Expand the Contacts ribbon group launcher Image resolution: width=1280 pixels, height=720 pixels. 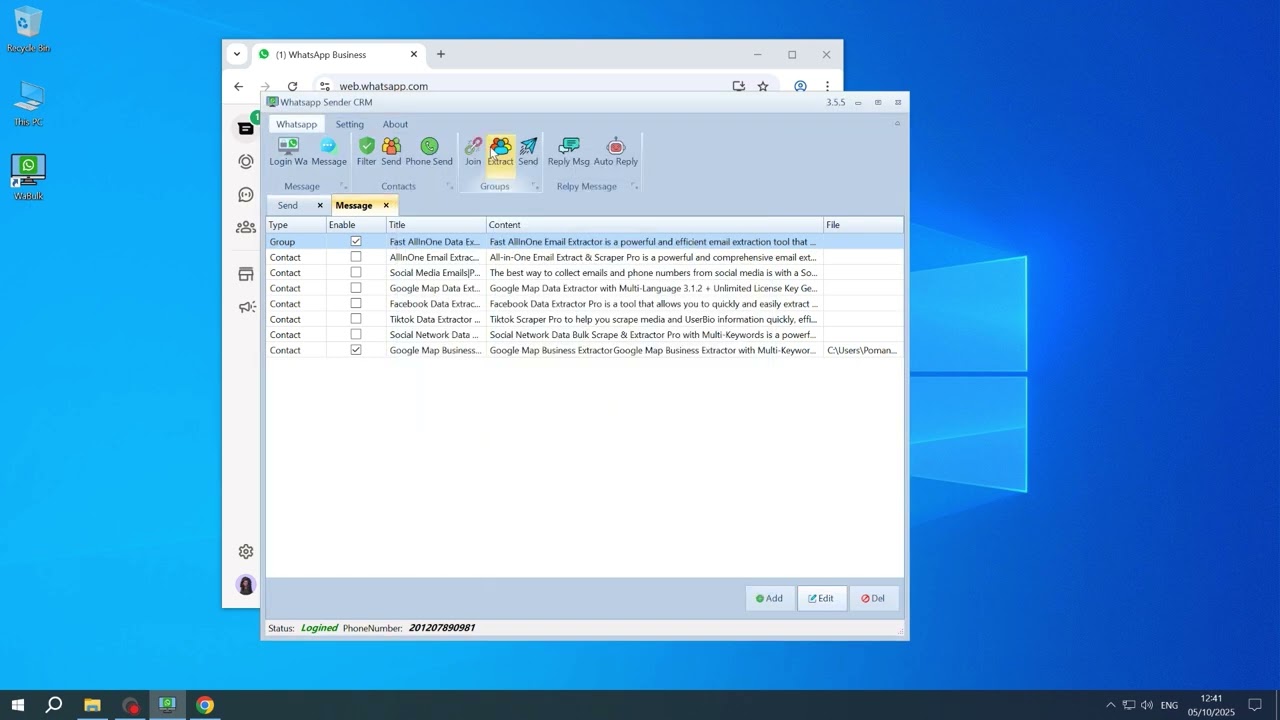coord(450,186)
